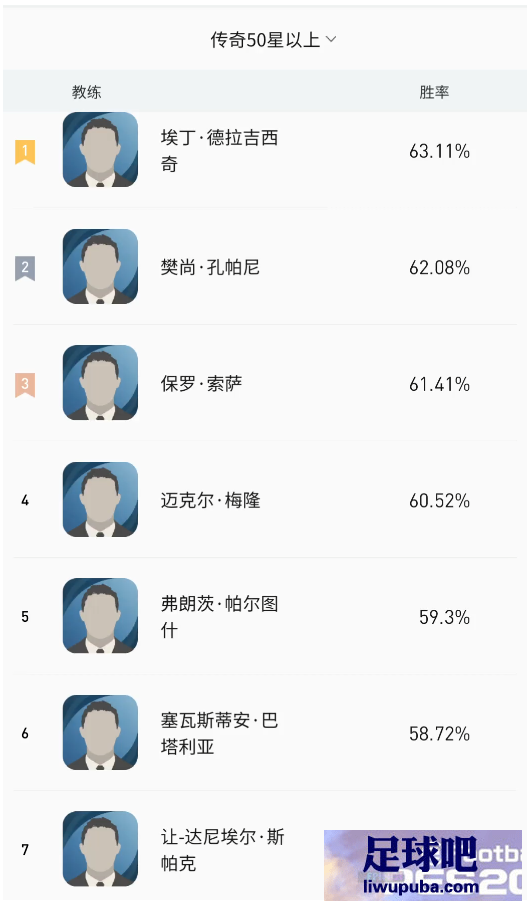Open coach name 保罗·索萨
The width and height of the screenshot is (527, 906).
click(202, 384)
